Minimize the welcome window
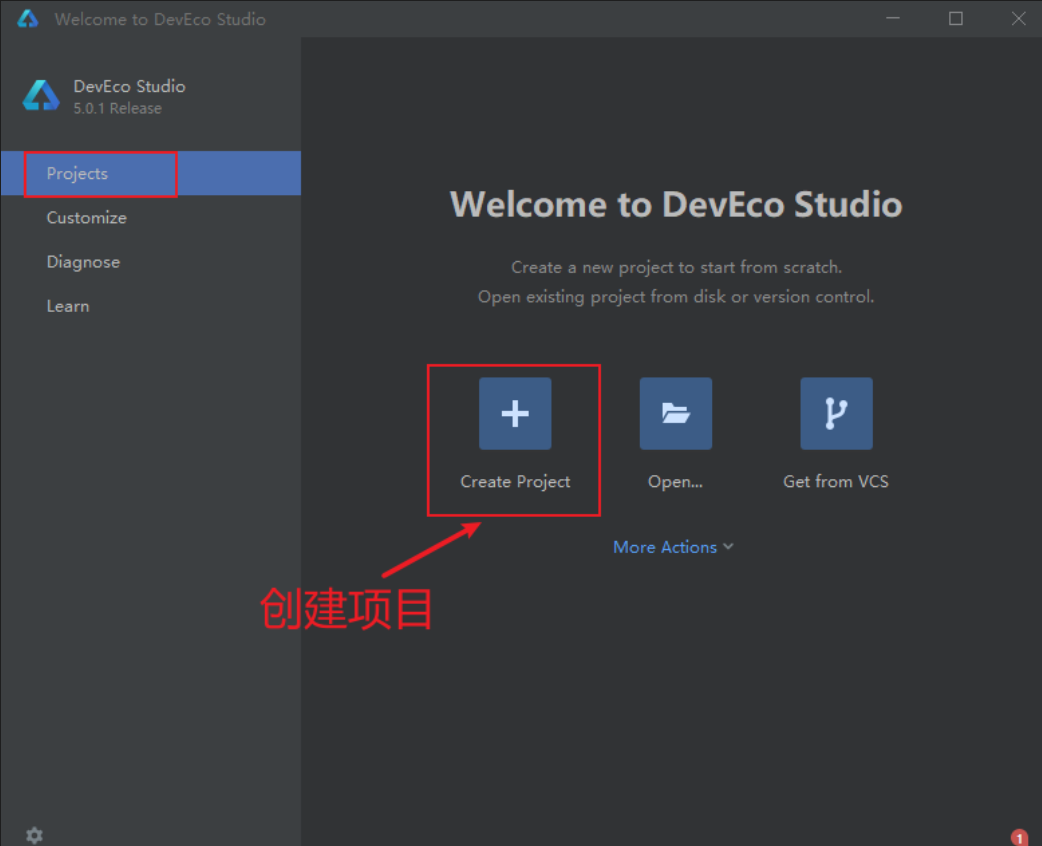This screenshot has height=846, width=1042. tap(892, 19)
